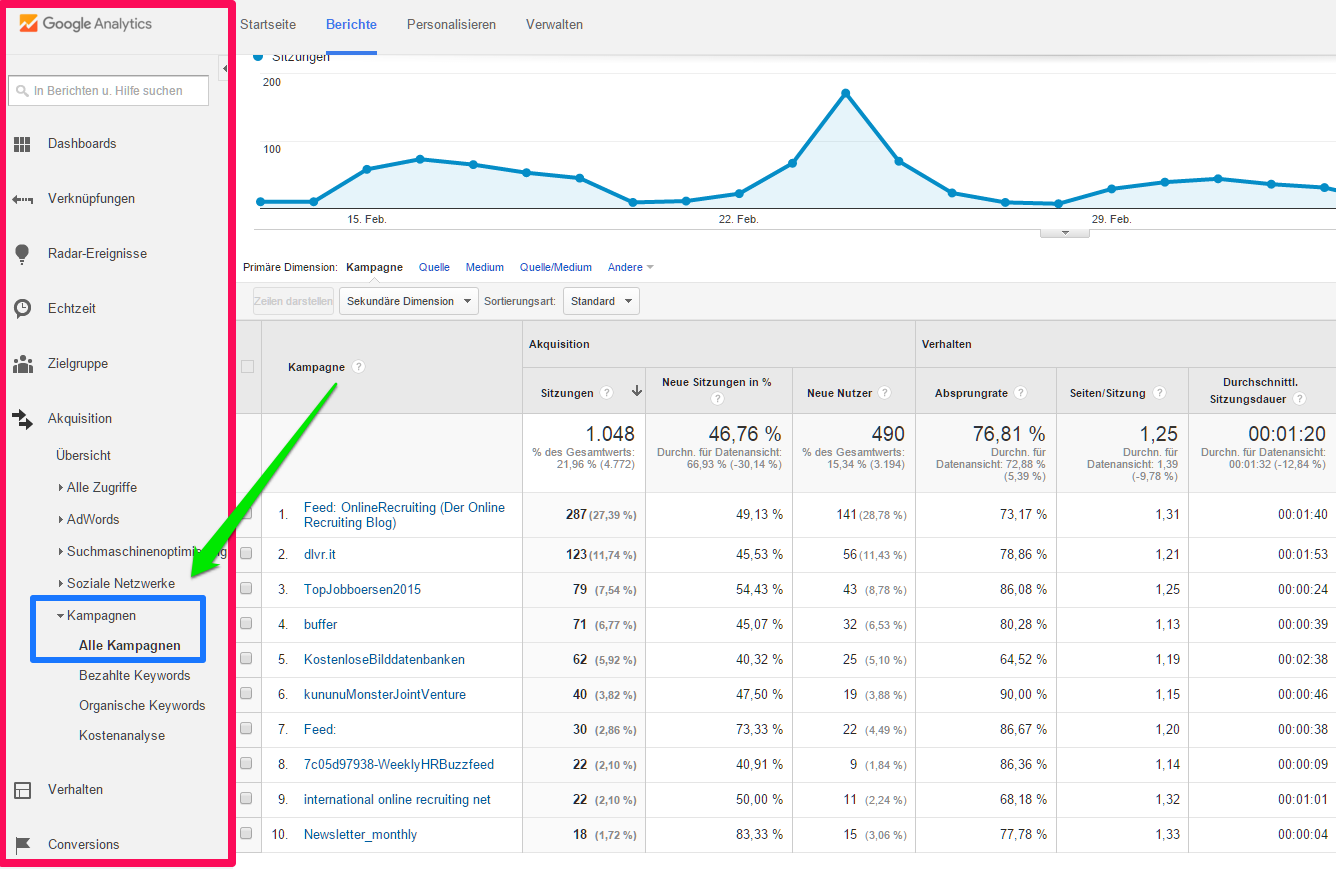Open the Sekundäre Dimension dropdown
Viewport: 1336px width, 869px height.
click(x=408, y=301)
